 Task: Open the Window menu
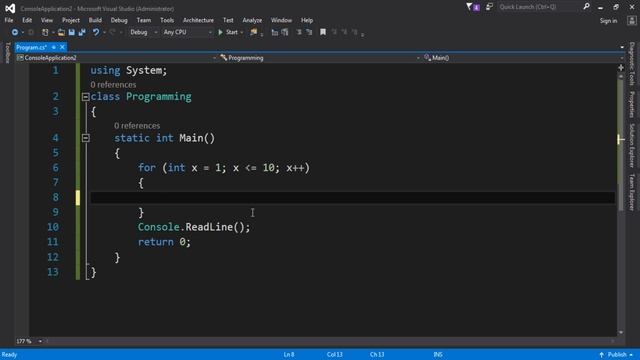[x=281, y=20]
